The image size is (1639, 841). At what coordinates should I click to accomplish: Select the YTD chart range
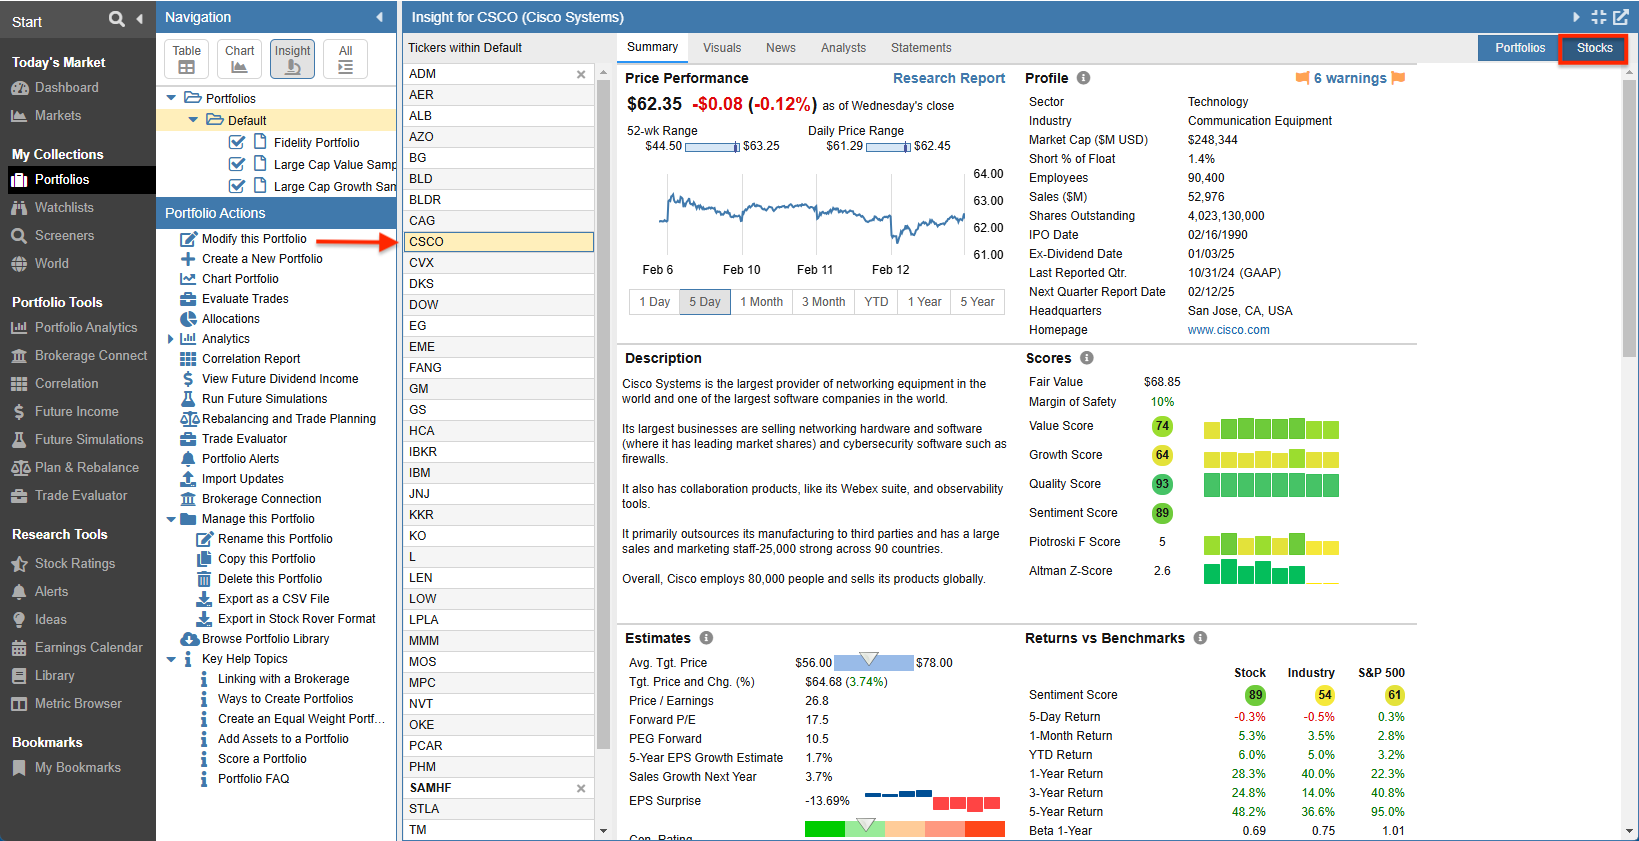[x=876, y=302]
